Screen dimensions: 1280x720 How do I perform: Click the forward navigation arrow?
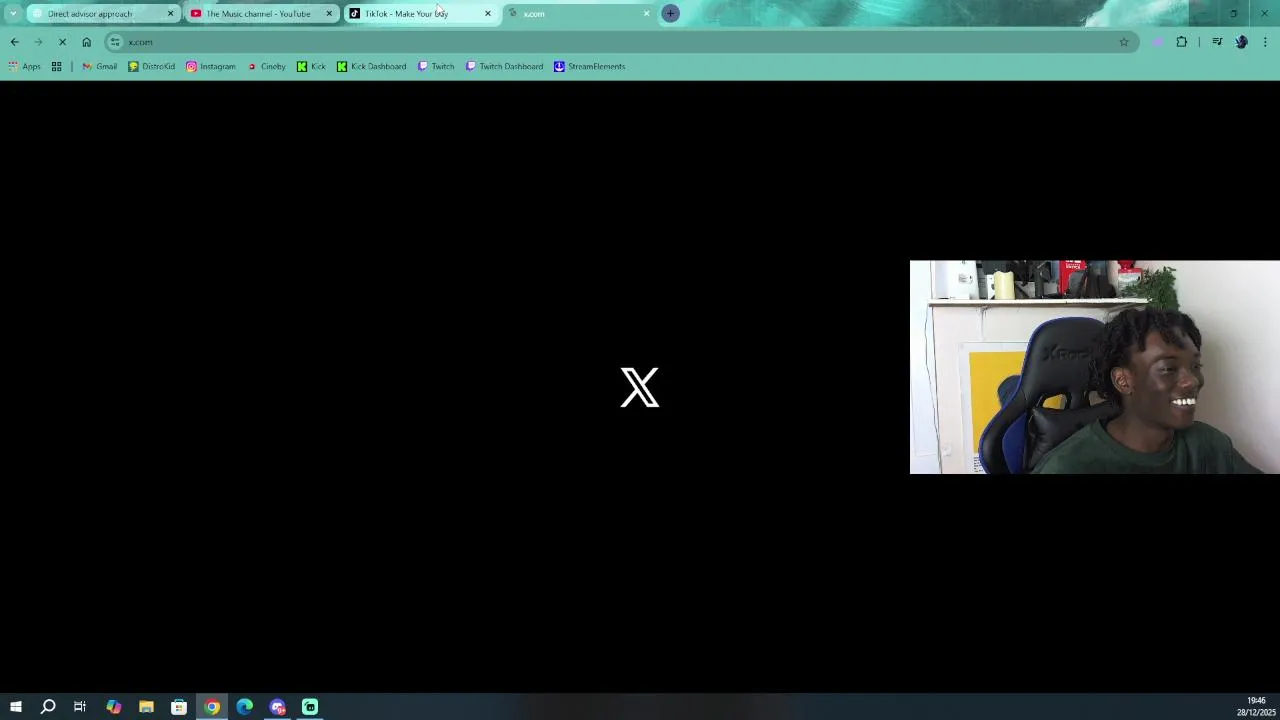click(x=38, y=42)
